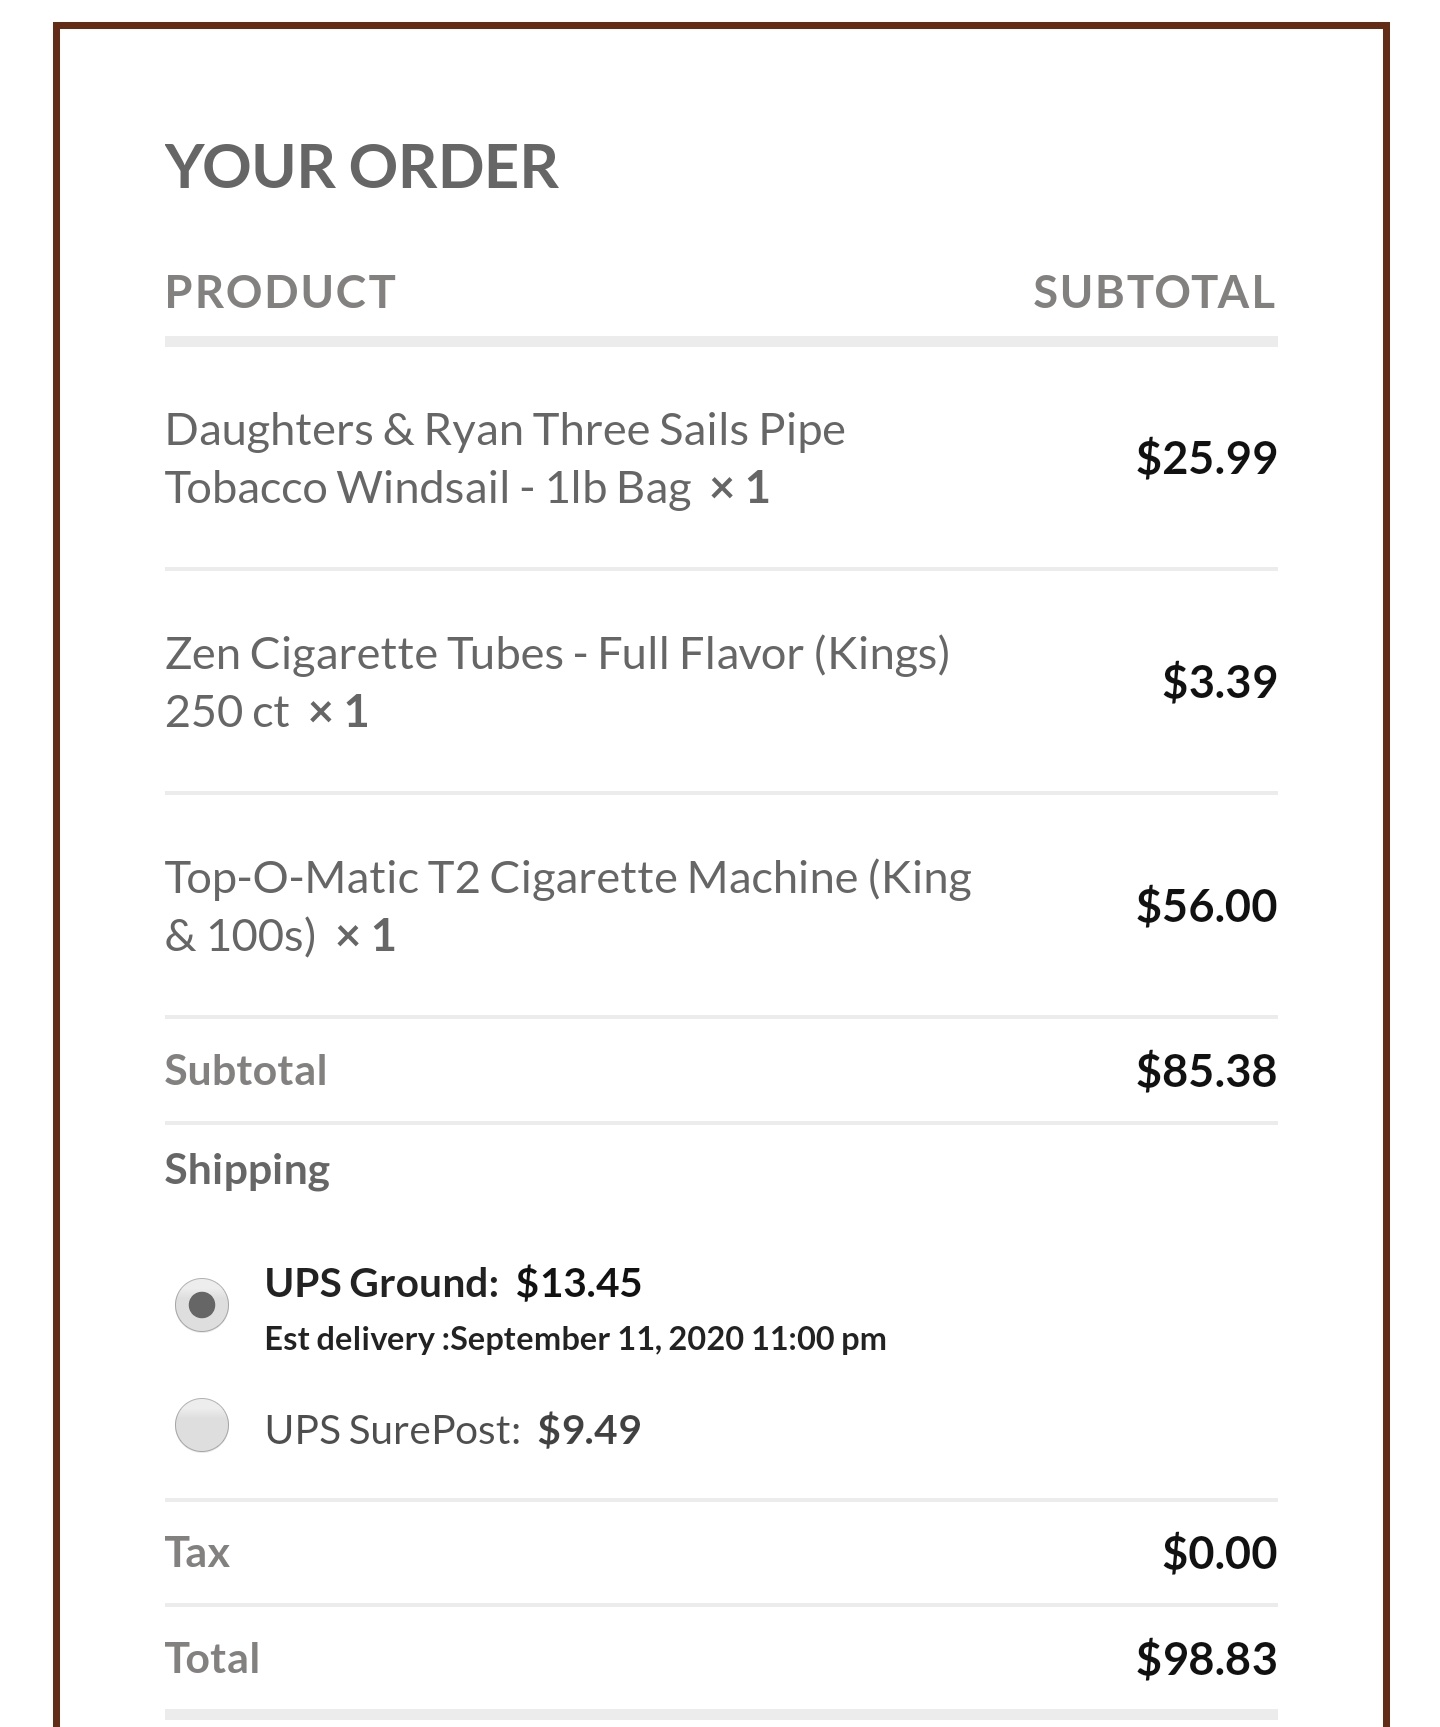Click the UPS Ground price $13.45
The width and height of the screenshot is (1440, 1727).
578,1282
